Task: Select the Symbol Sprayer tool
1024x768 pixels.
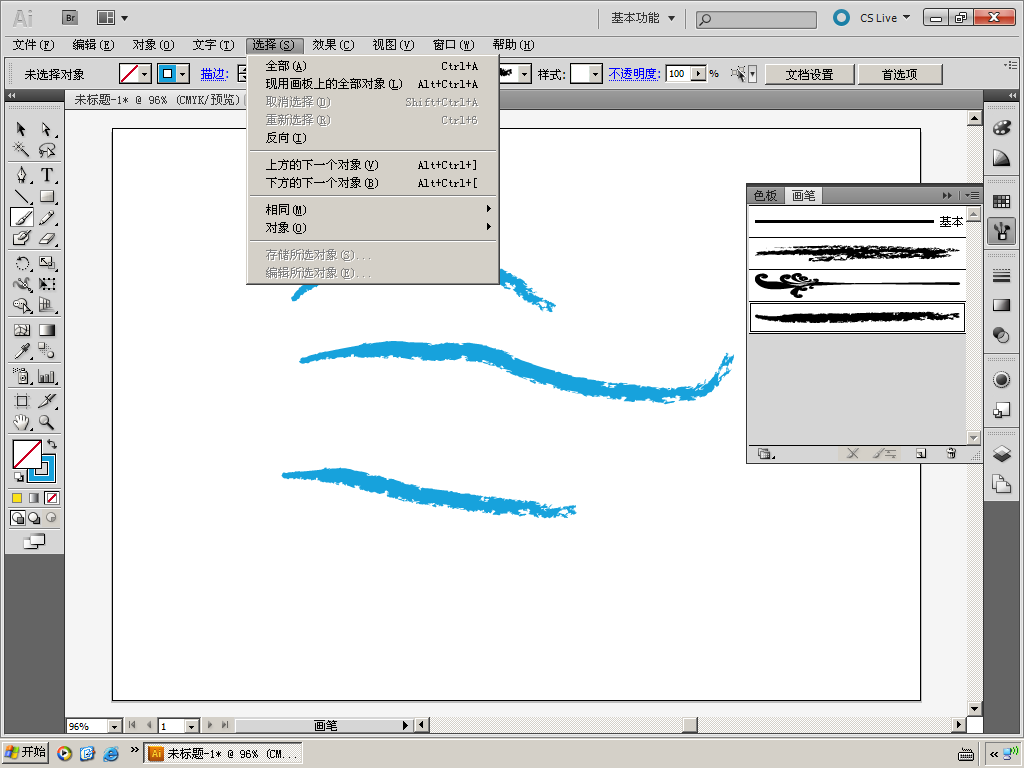Action: [x=21, y=376]
